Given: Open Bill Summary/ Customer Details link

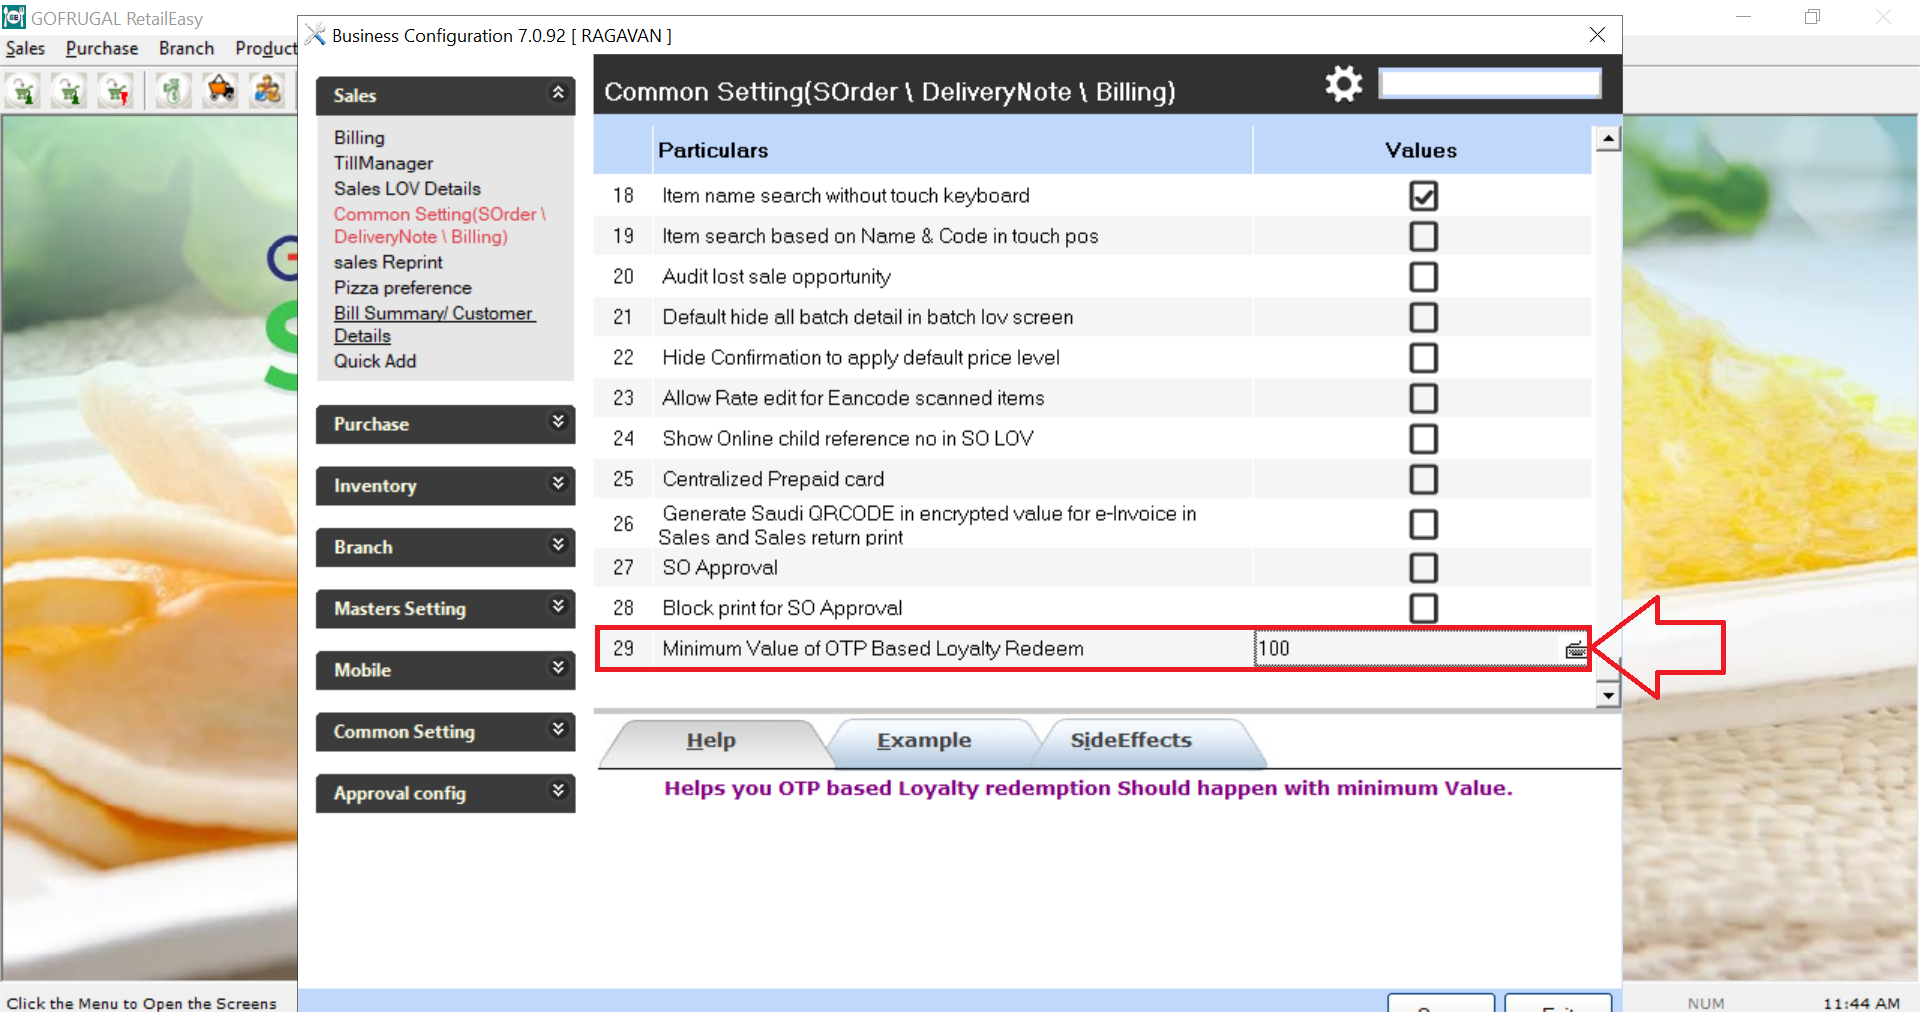Looking at the screenshot, I should 434,325.
